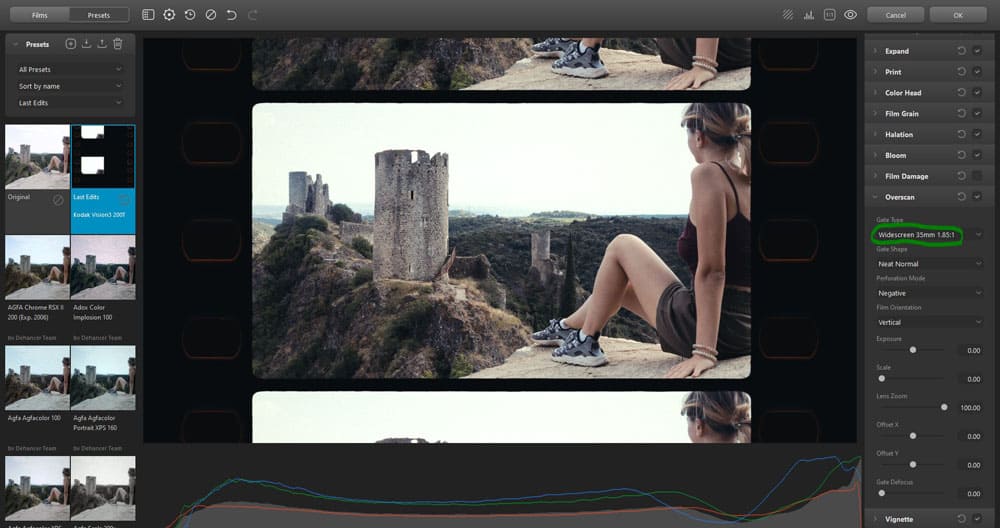Collapse the Presets panel header

[15, 45]
